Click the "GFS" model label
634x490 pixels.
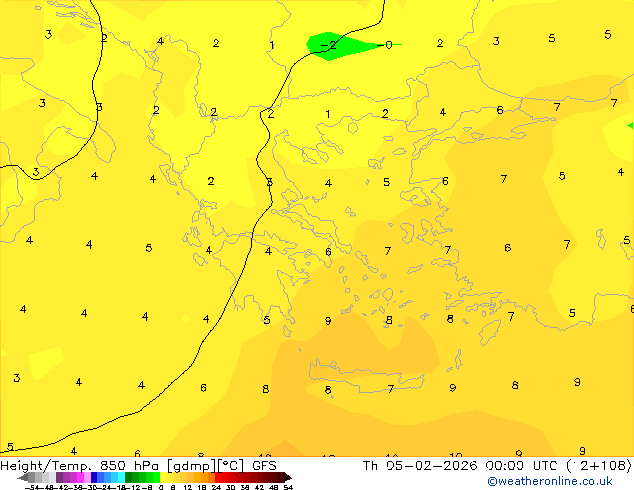click(264, 466)
